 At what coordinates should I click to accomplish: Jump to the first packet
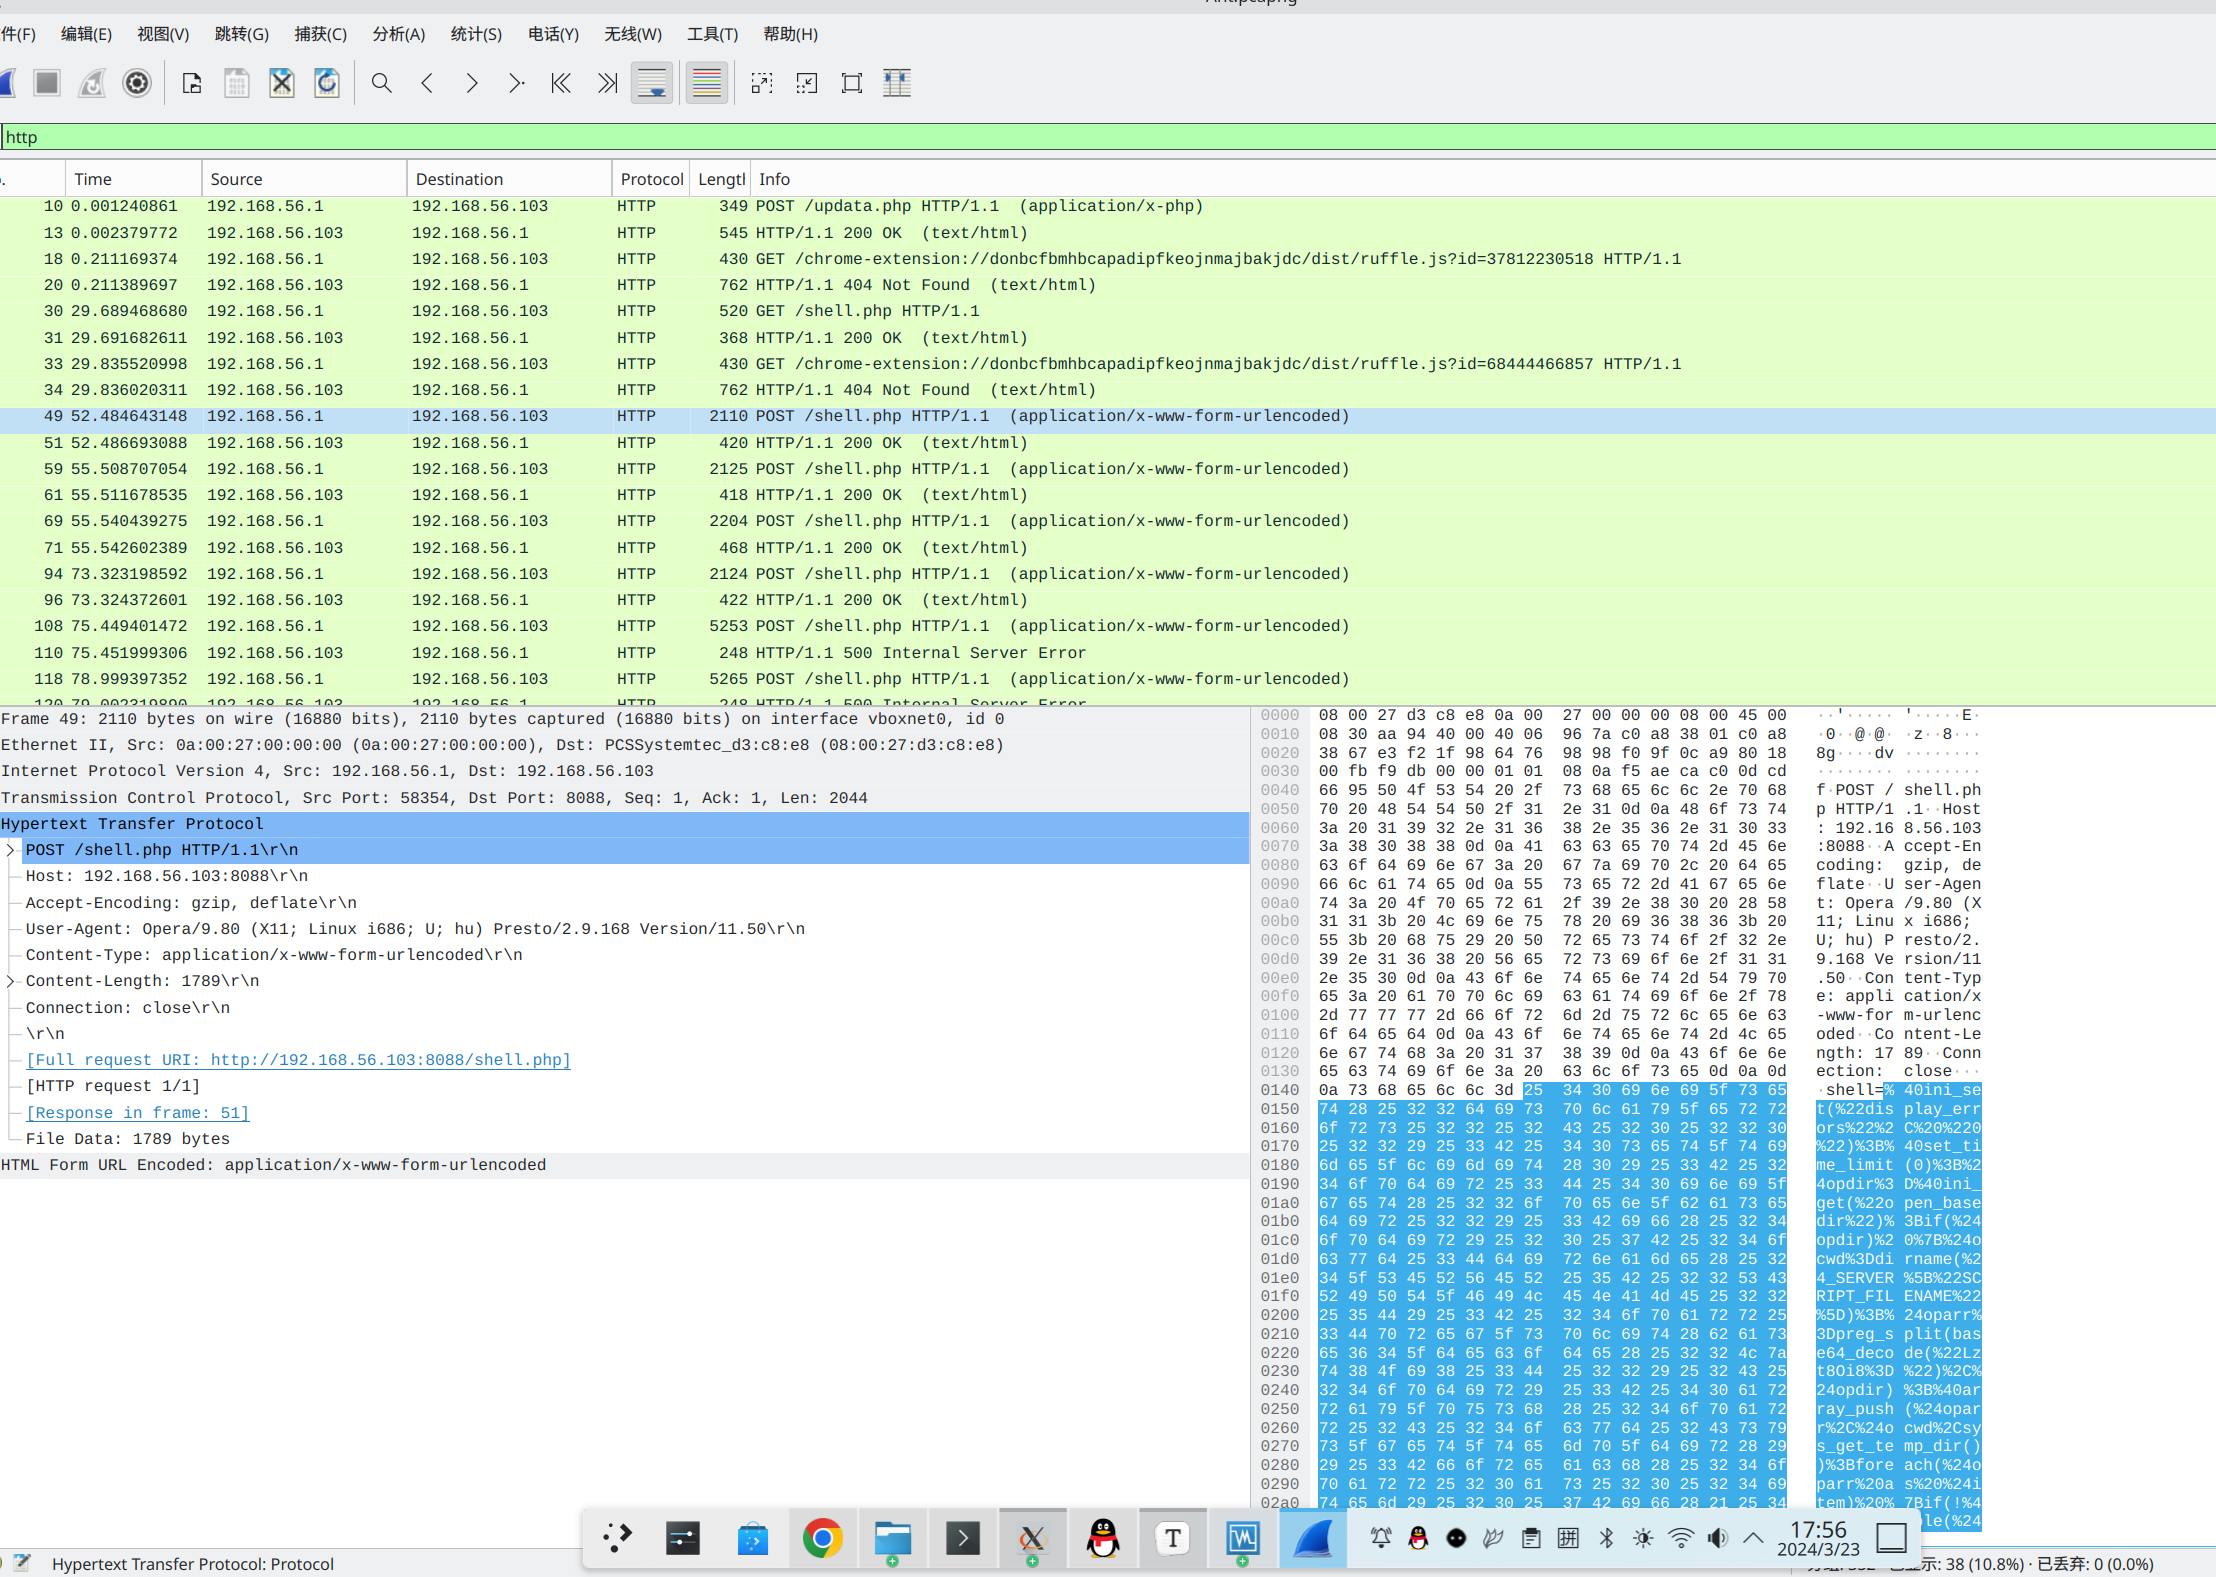561,83
